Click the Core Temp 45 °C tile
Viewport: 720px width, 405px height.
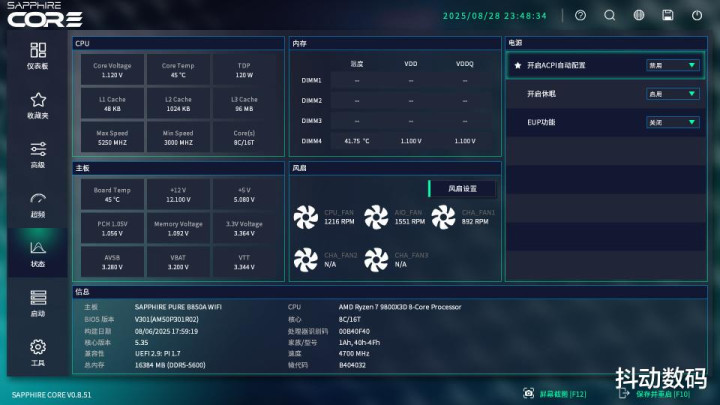coord(178,70)
